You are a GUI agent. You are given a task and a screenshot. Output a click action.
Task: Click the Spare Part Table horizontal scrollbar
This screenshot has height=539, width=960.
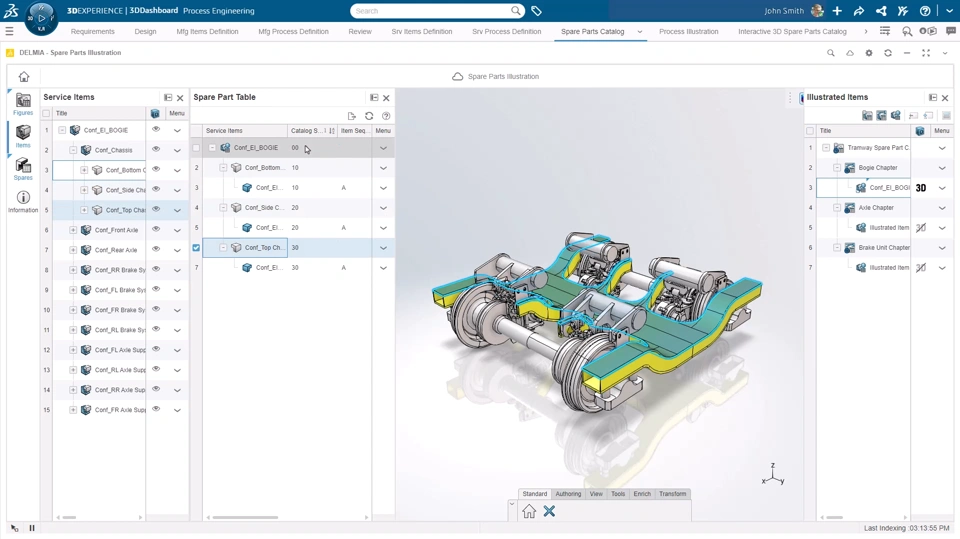tap(245, 518)
